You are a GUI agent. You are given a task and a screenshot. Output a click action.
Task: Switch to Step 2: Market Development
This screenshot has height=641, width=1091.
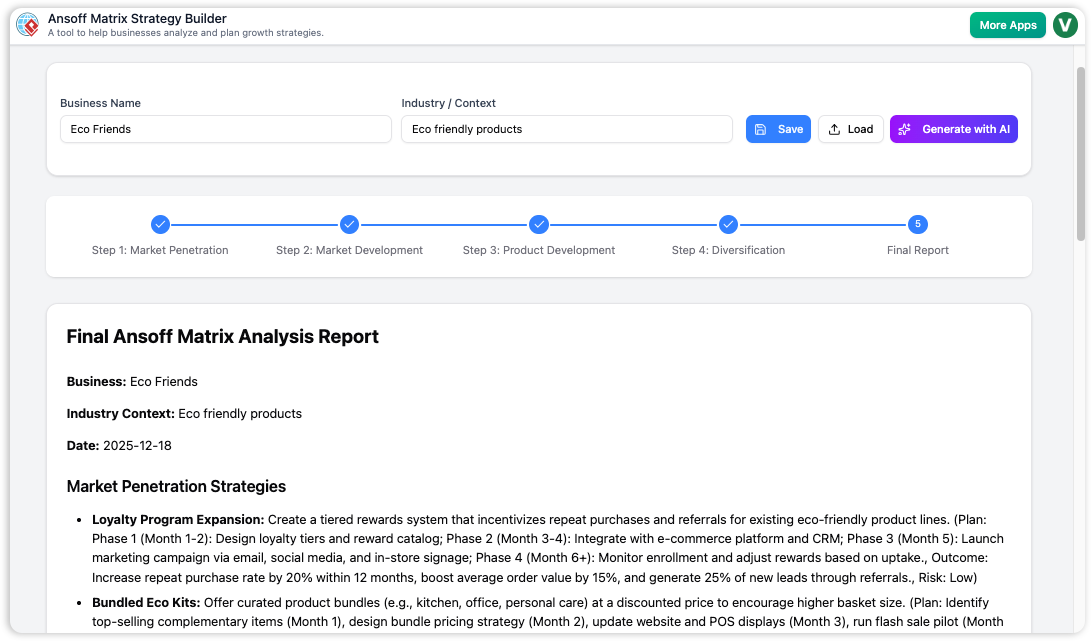click(x=349, y=250)
